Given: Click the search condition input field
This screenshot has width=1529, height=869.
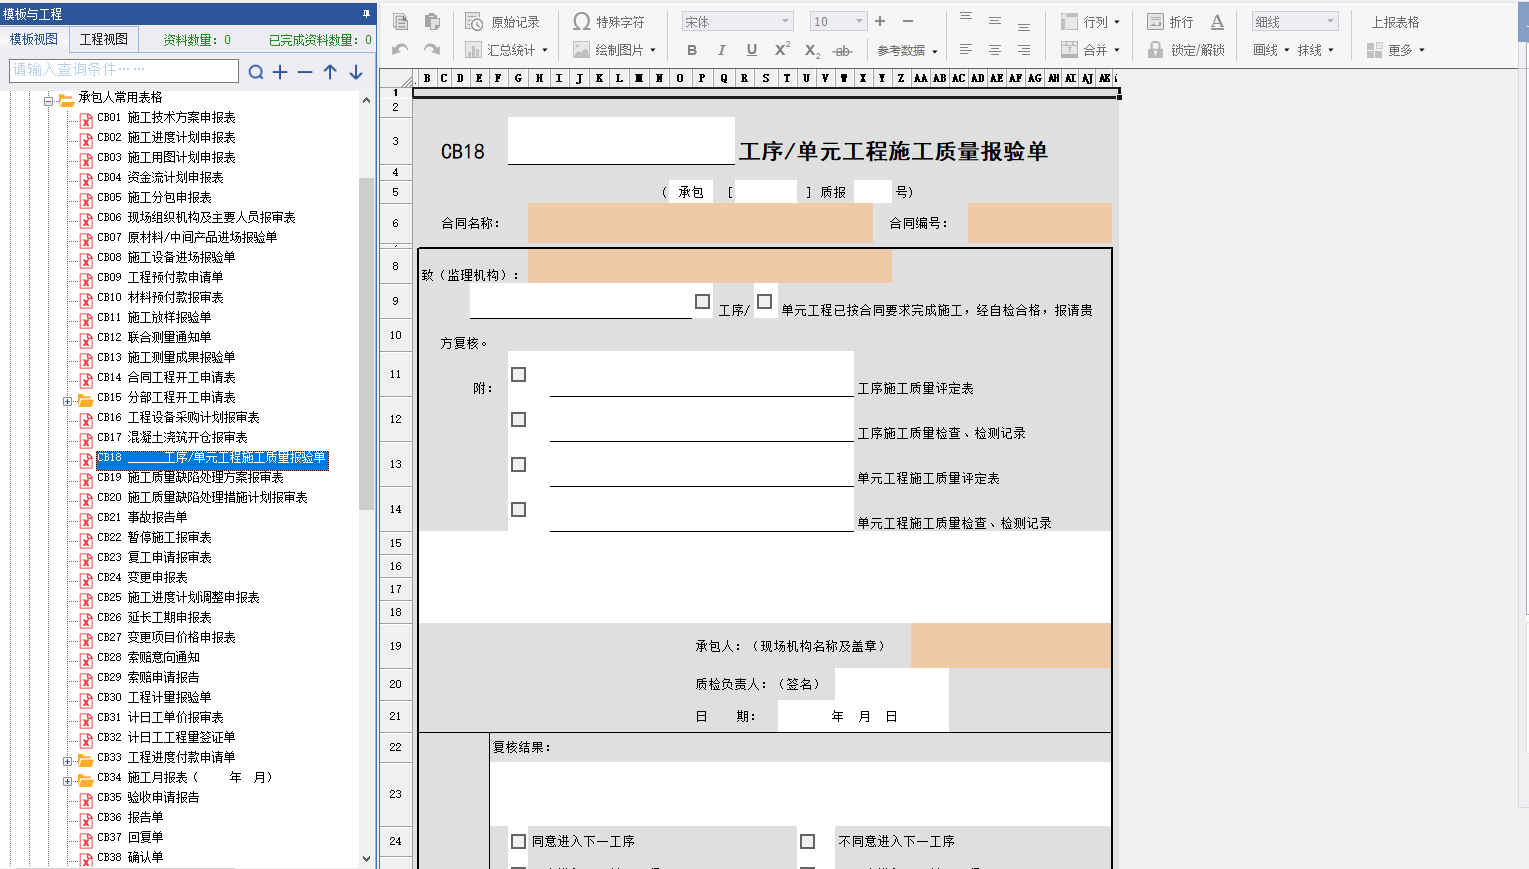Looking at the screenshot, I should (x=124, y=70).
